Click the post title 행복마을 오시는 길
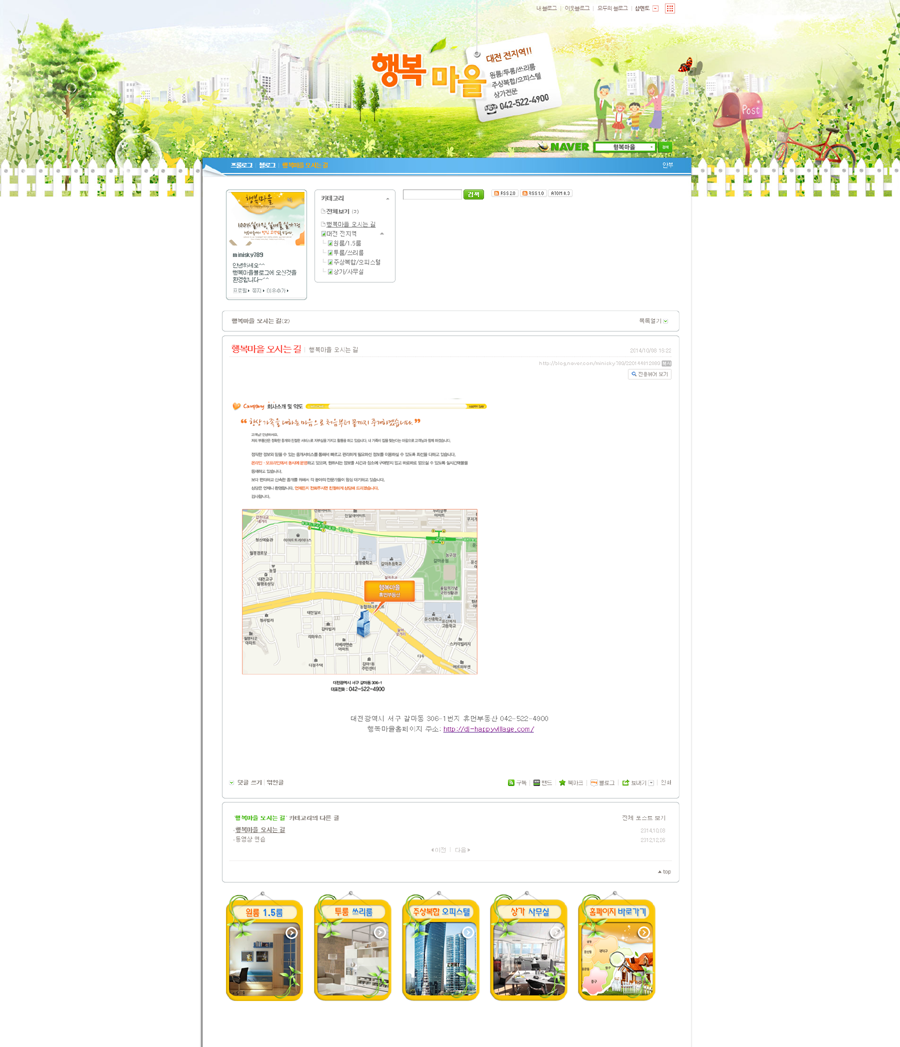 click(266, 349)
